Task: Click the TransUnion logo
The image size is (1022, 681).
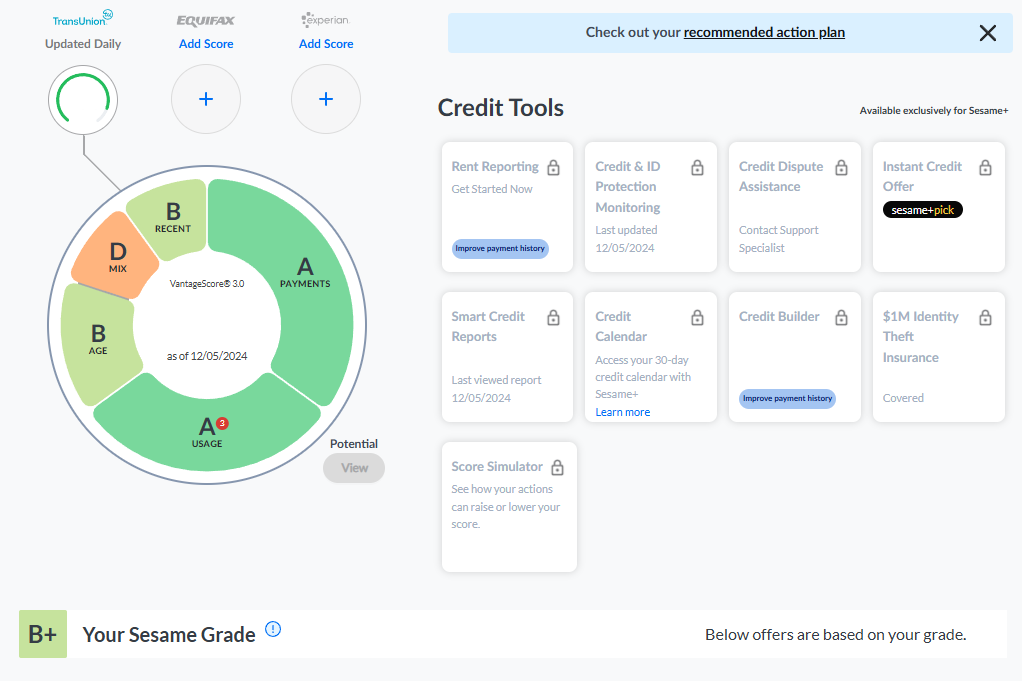Action: coord(83,18)
